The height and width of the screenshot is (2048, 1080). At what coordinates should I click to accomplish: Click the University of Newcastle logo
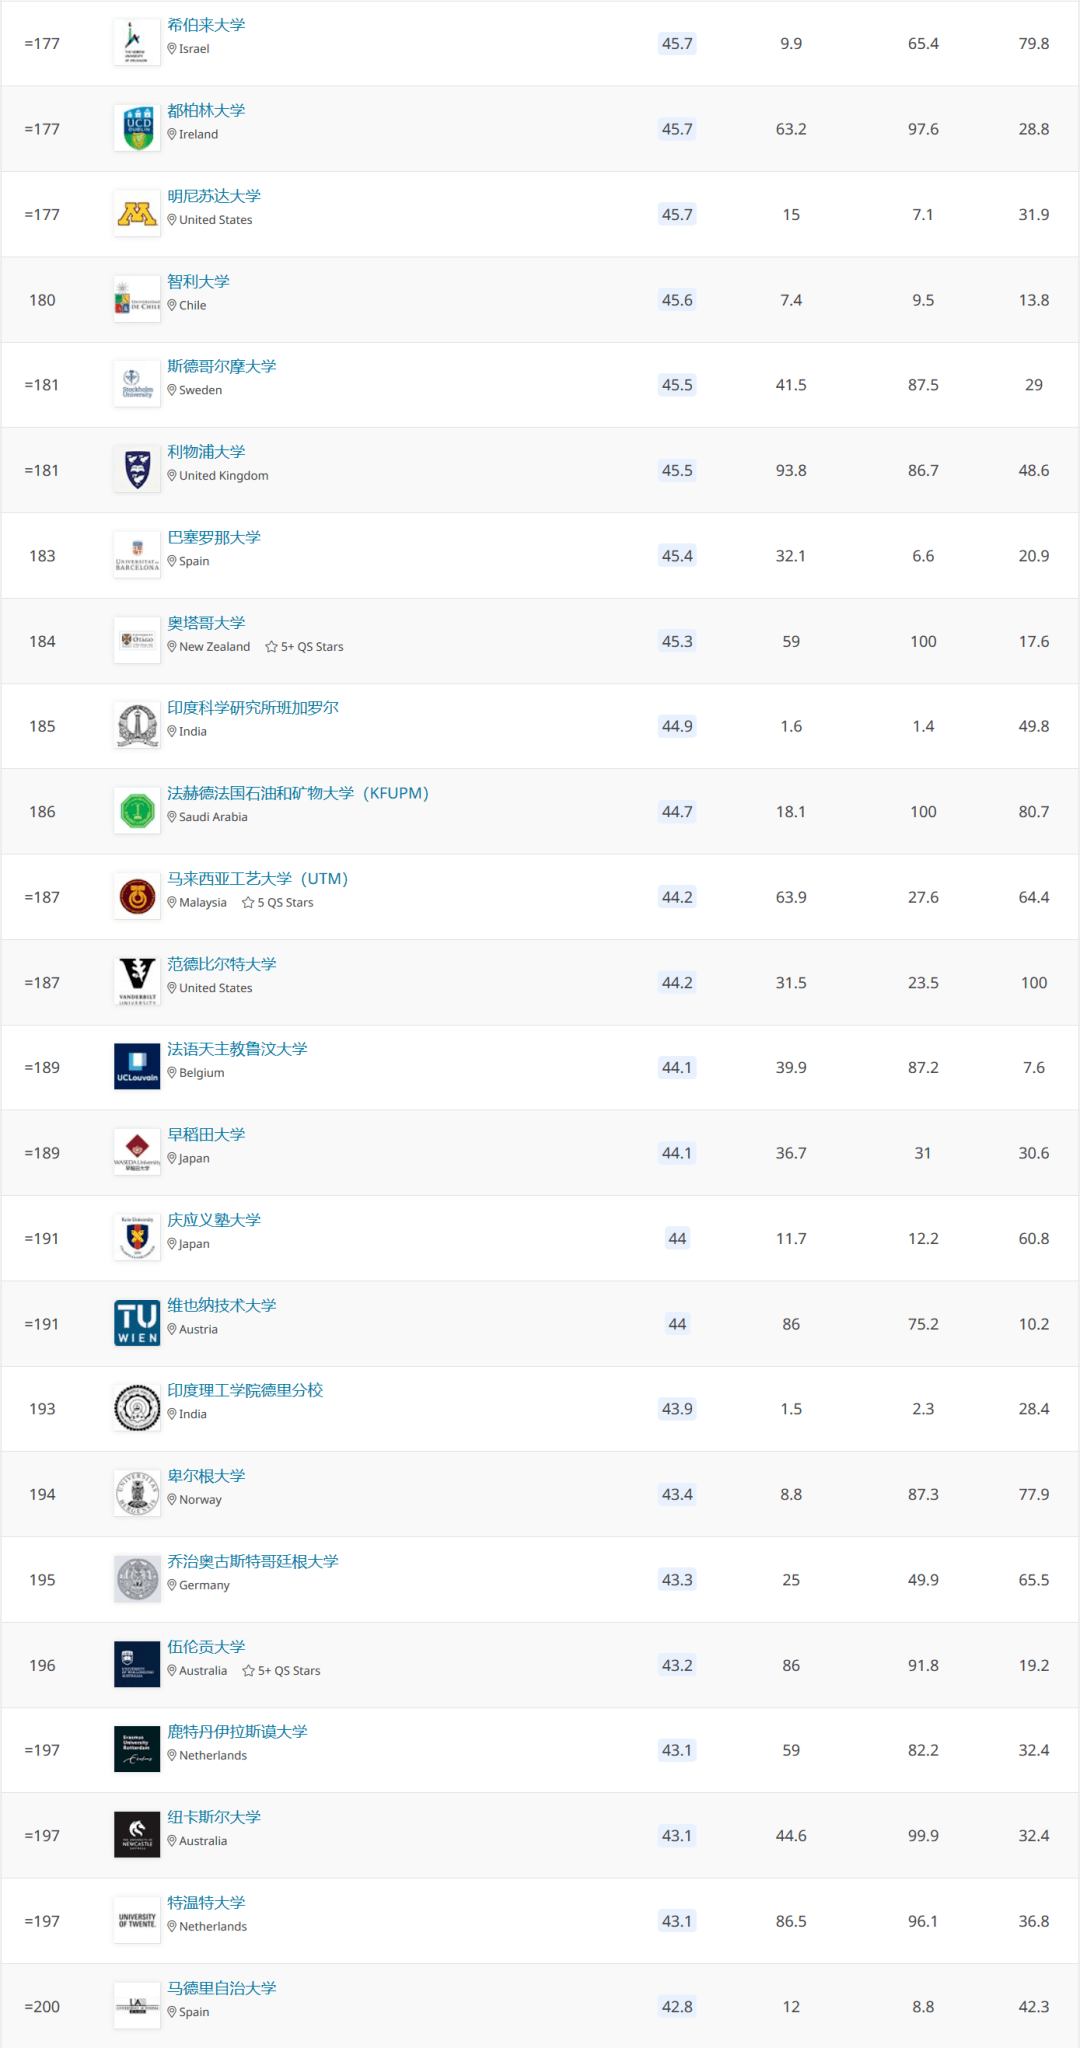point(137,1835)
